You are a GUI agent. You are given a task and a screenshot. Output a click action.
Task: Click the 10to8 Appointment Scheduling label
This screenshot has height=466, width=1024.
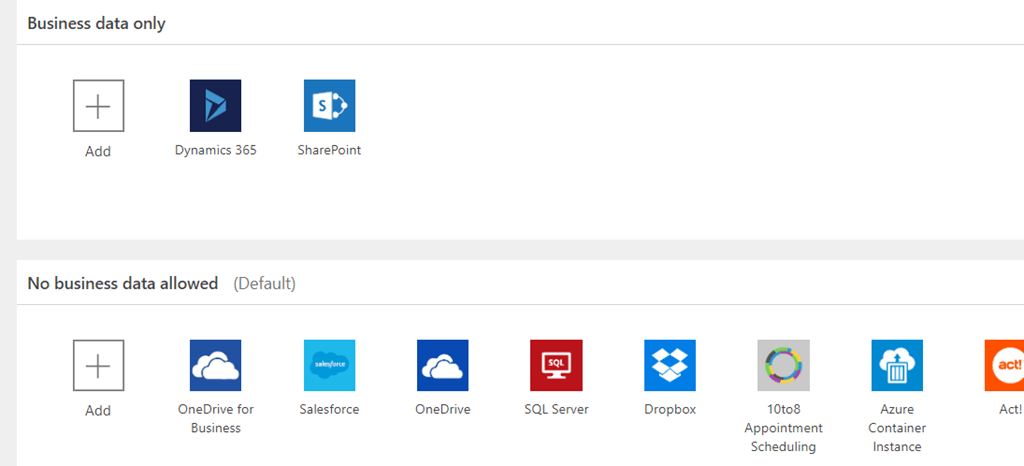click(784, 428)
